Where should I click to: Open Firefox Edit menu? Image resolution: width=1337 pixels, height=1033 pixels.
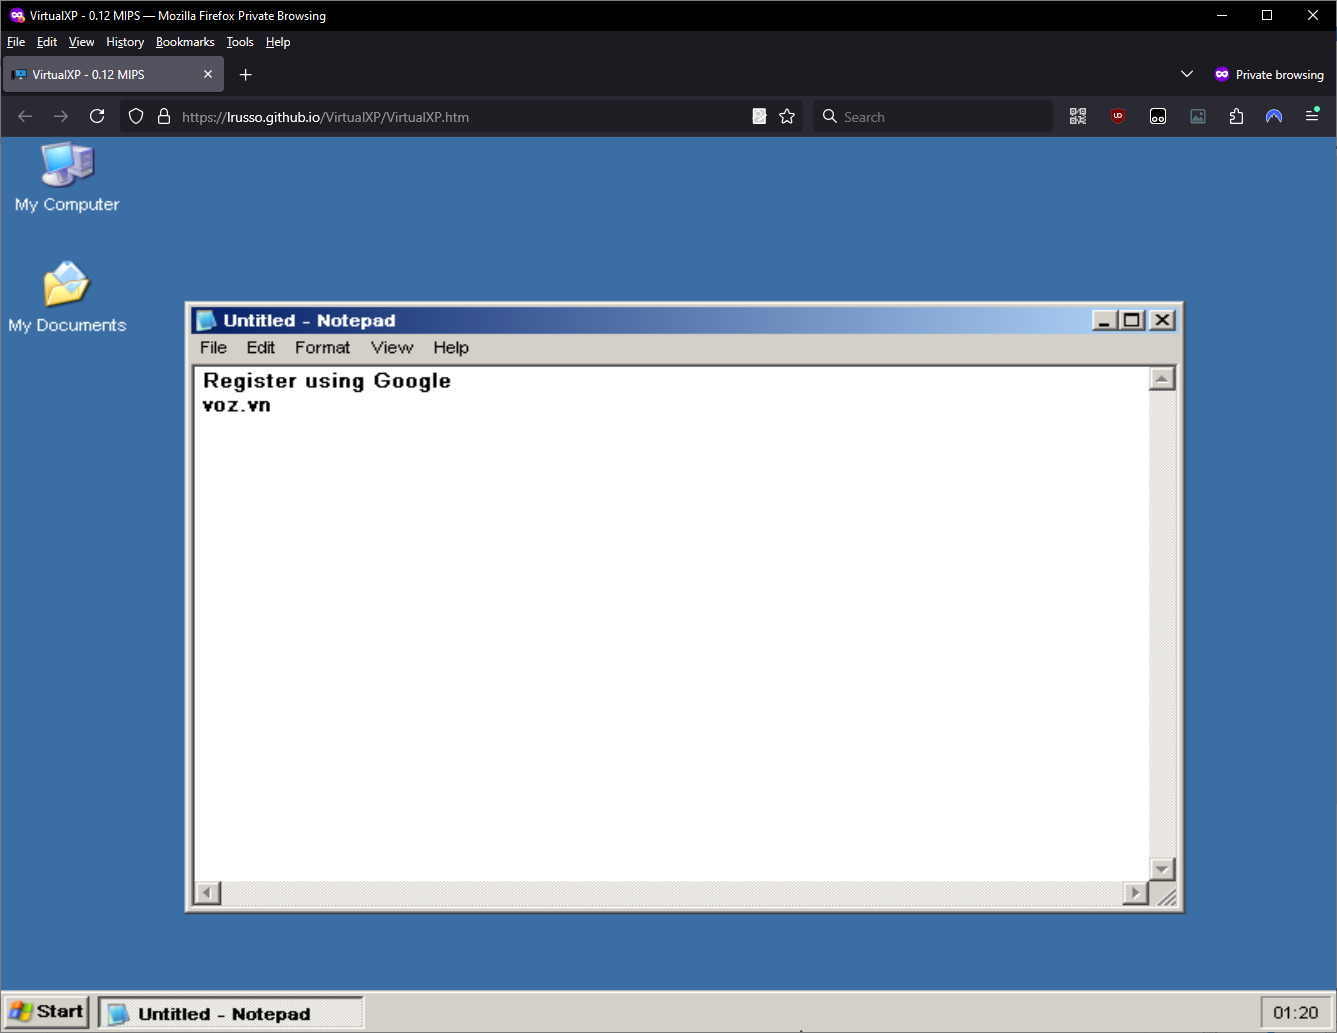click(47, 42)
